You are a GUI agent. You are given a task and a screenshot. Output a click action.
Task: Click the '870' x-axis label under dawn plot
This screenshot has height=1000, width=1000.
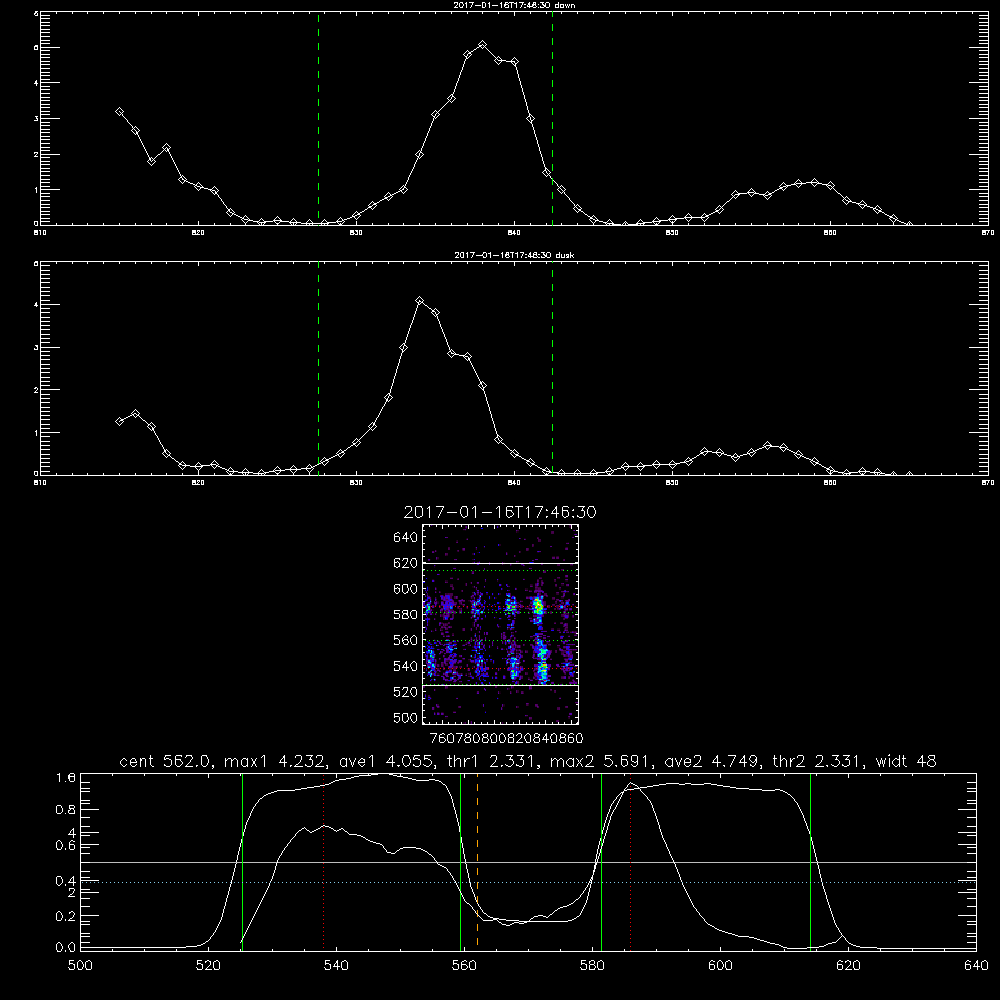pos(988,233)
